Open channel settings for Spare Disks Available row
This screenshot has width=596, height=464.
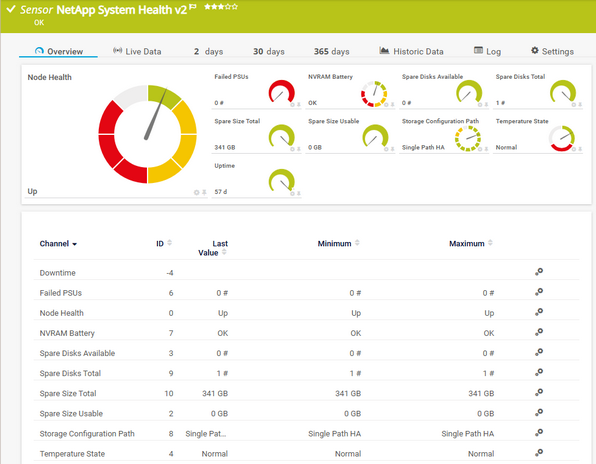click(539, 352)
